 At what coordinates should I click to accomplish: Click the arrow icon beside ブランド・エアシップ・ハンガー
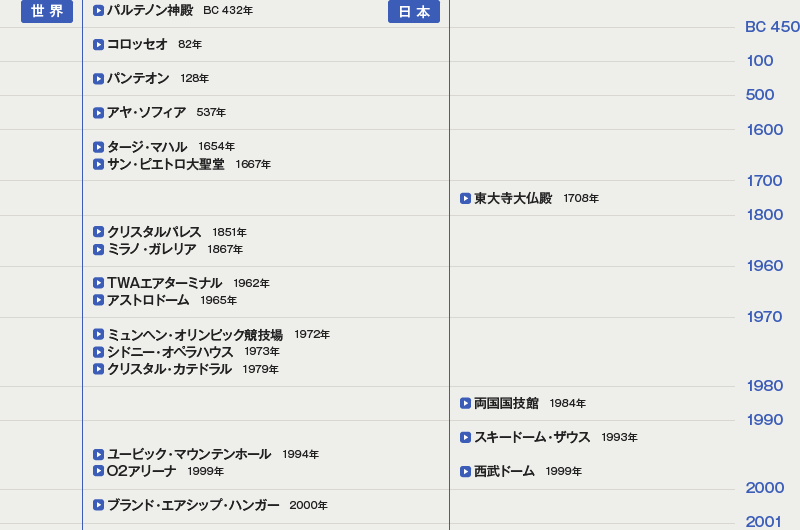tap(98, 505)
